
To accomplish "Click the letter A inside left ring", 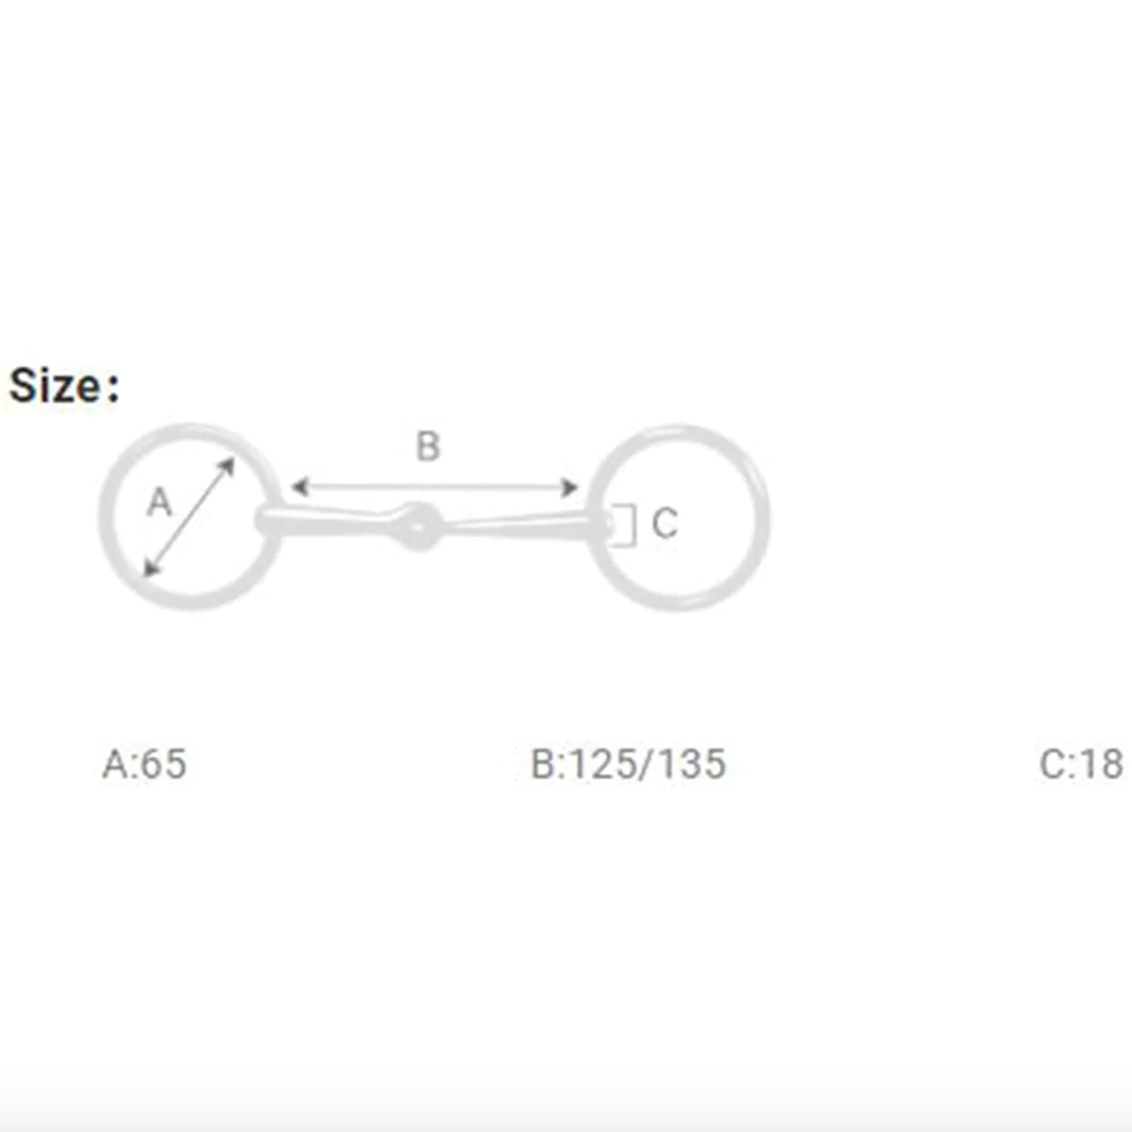I will coord(159,501).
